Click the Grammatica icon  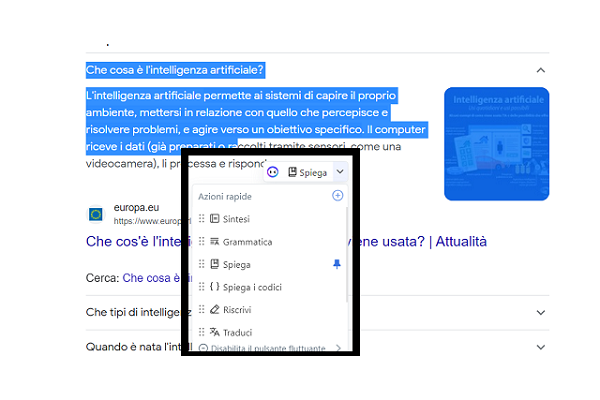point(215,242)
